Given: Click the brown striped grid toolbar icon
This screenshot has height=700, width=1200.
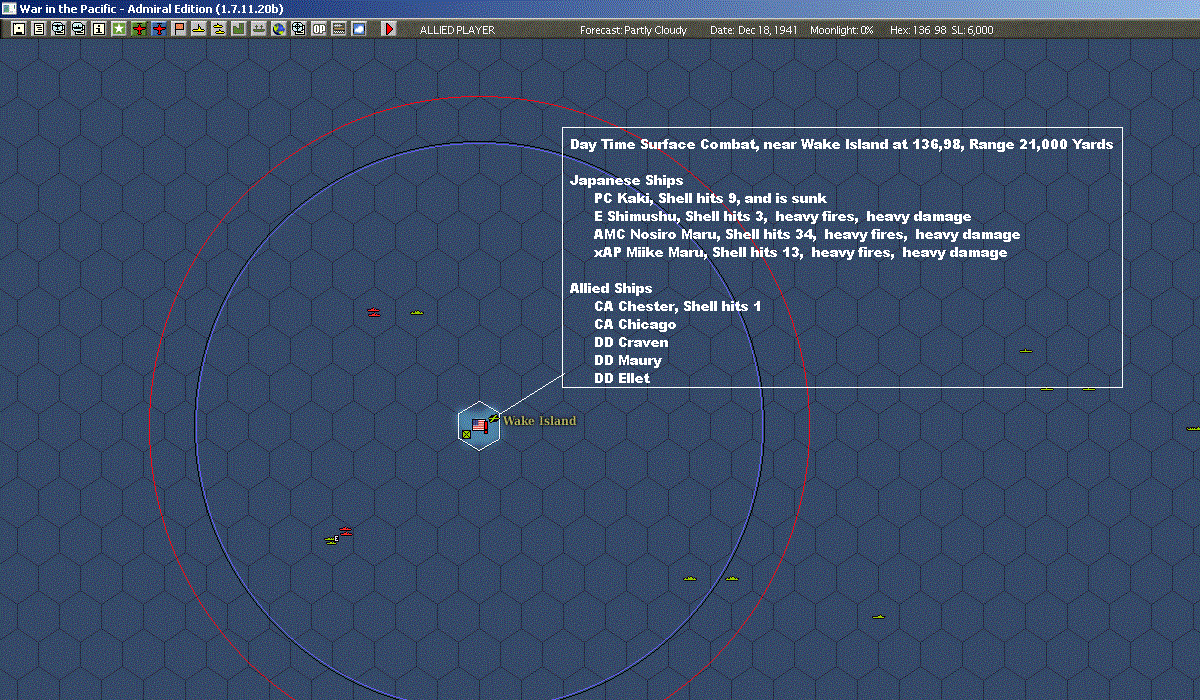Looking at the screenshot, I should [x=338, y=29].
